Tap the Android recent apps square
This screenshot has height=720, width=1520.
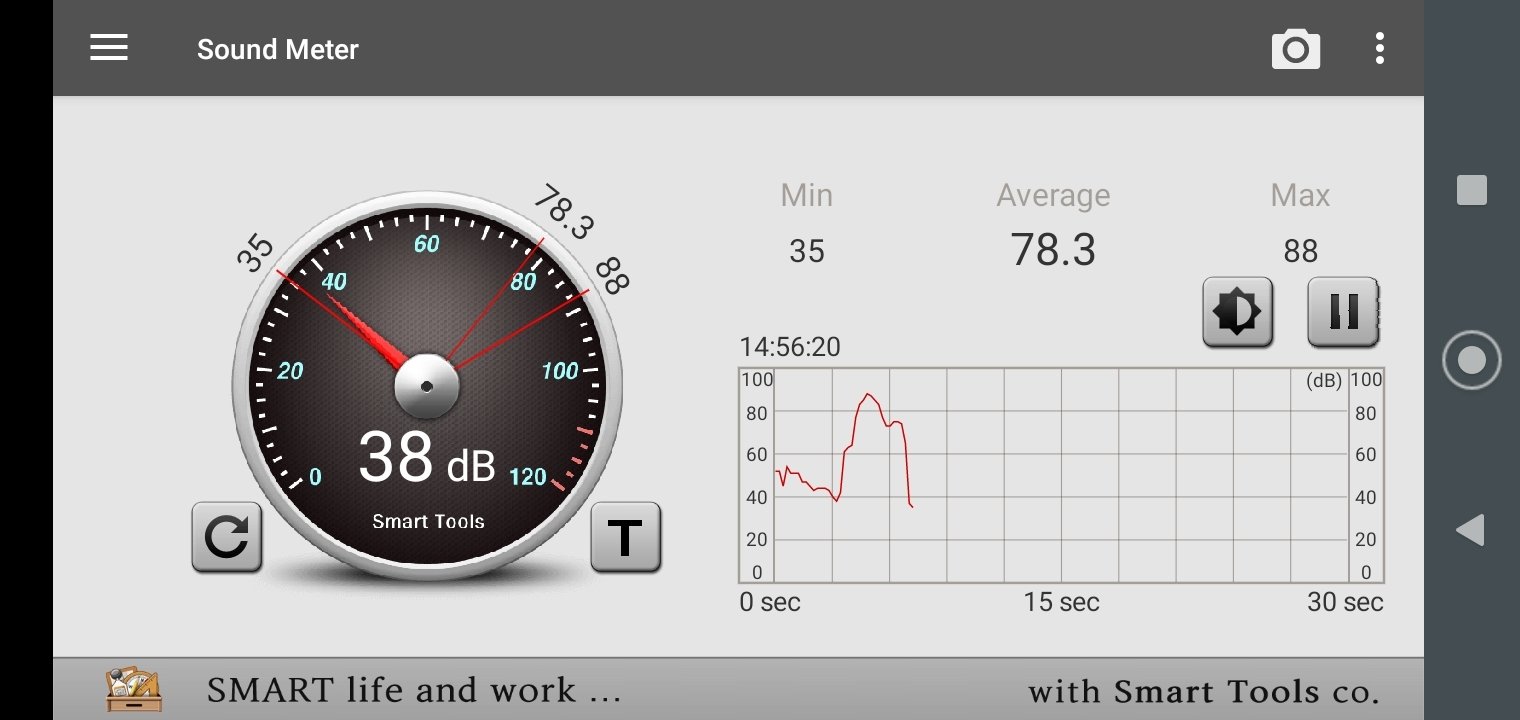1471,190
